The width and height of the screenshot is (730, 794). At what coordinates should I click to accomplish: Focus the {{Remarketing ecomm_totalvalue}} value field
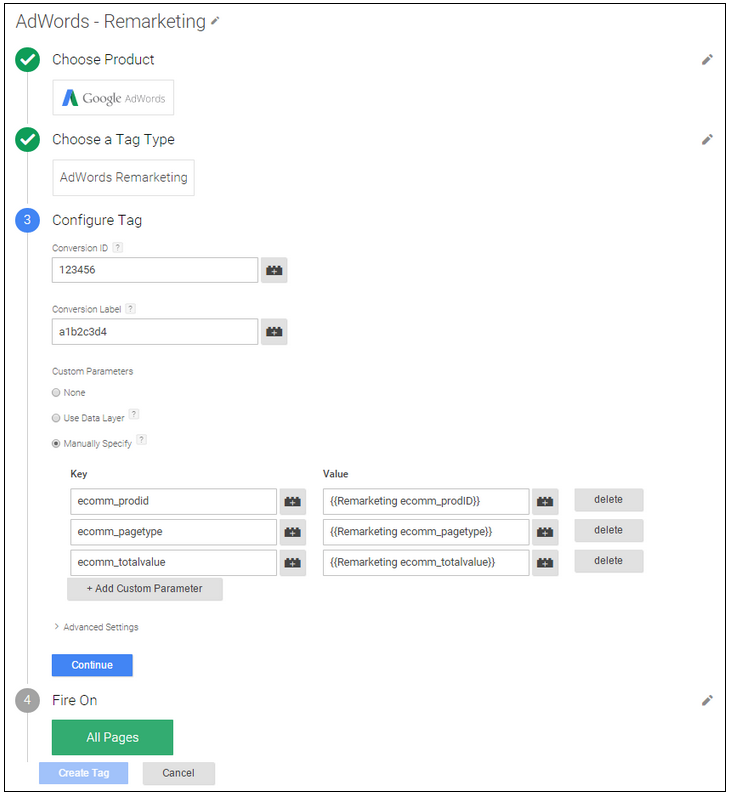click(x=426, y=563)
